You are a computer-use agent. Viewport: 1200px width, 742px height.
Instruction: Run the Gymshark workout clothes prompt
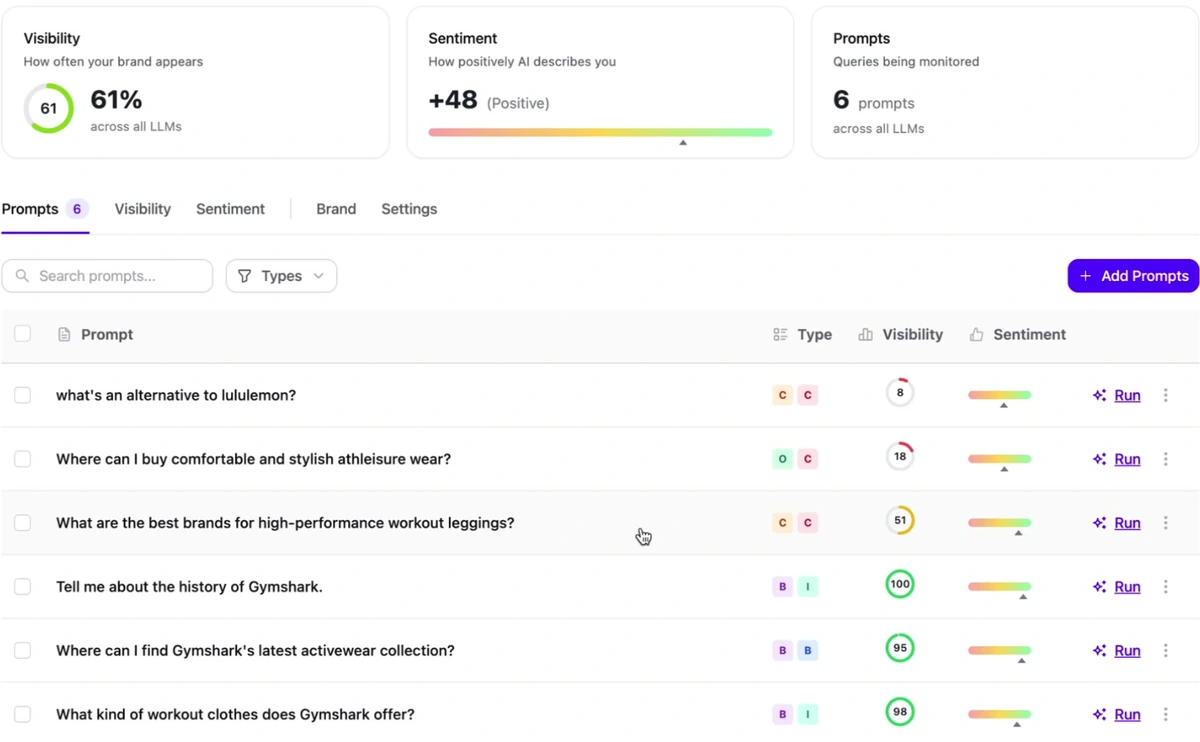(x=1127, y=715)
